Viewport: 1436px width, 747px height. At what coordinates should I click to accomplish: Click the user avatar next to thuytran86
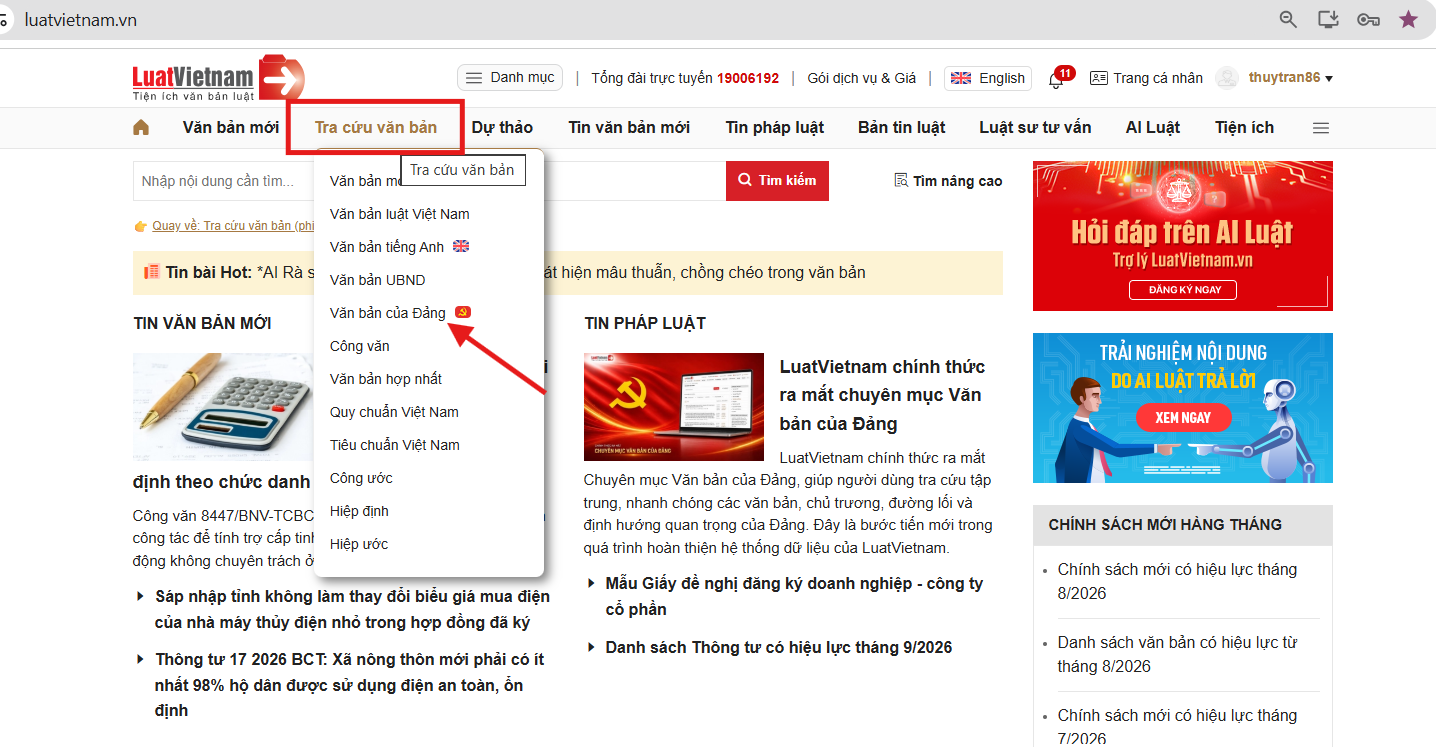click(1227, 78)
